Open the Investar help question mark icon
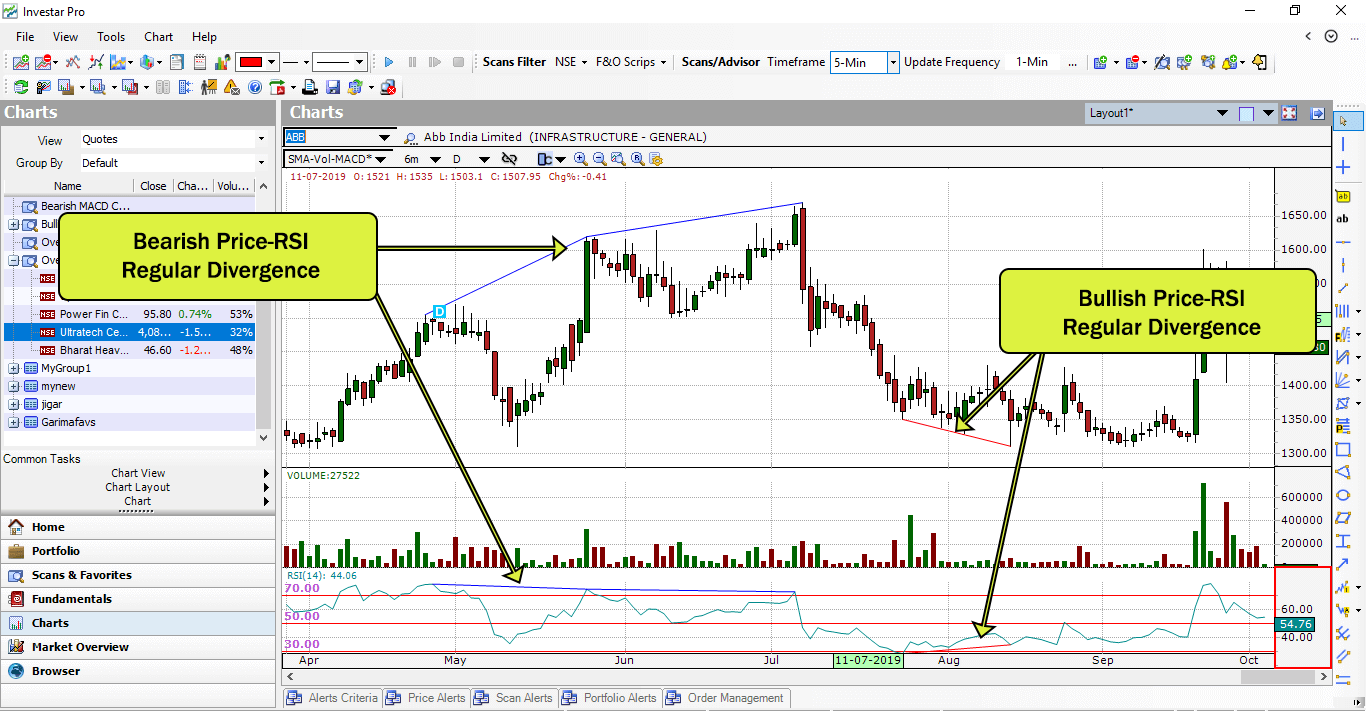The height and width of the screenshot is (711, 1366). [255, 87]
